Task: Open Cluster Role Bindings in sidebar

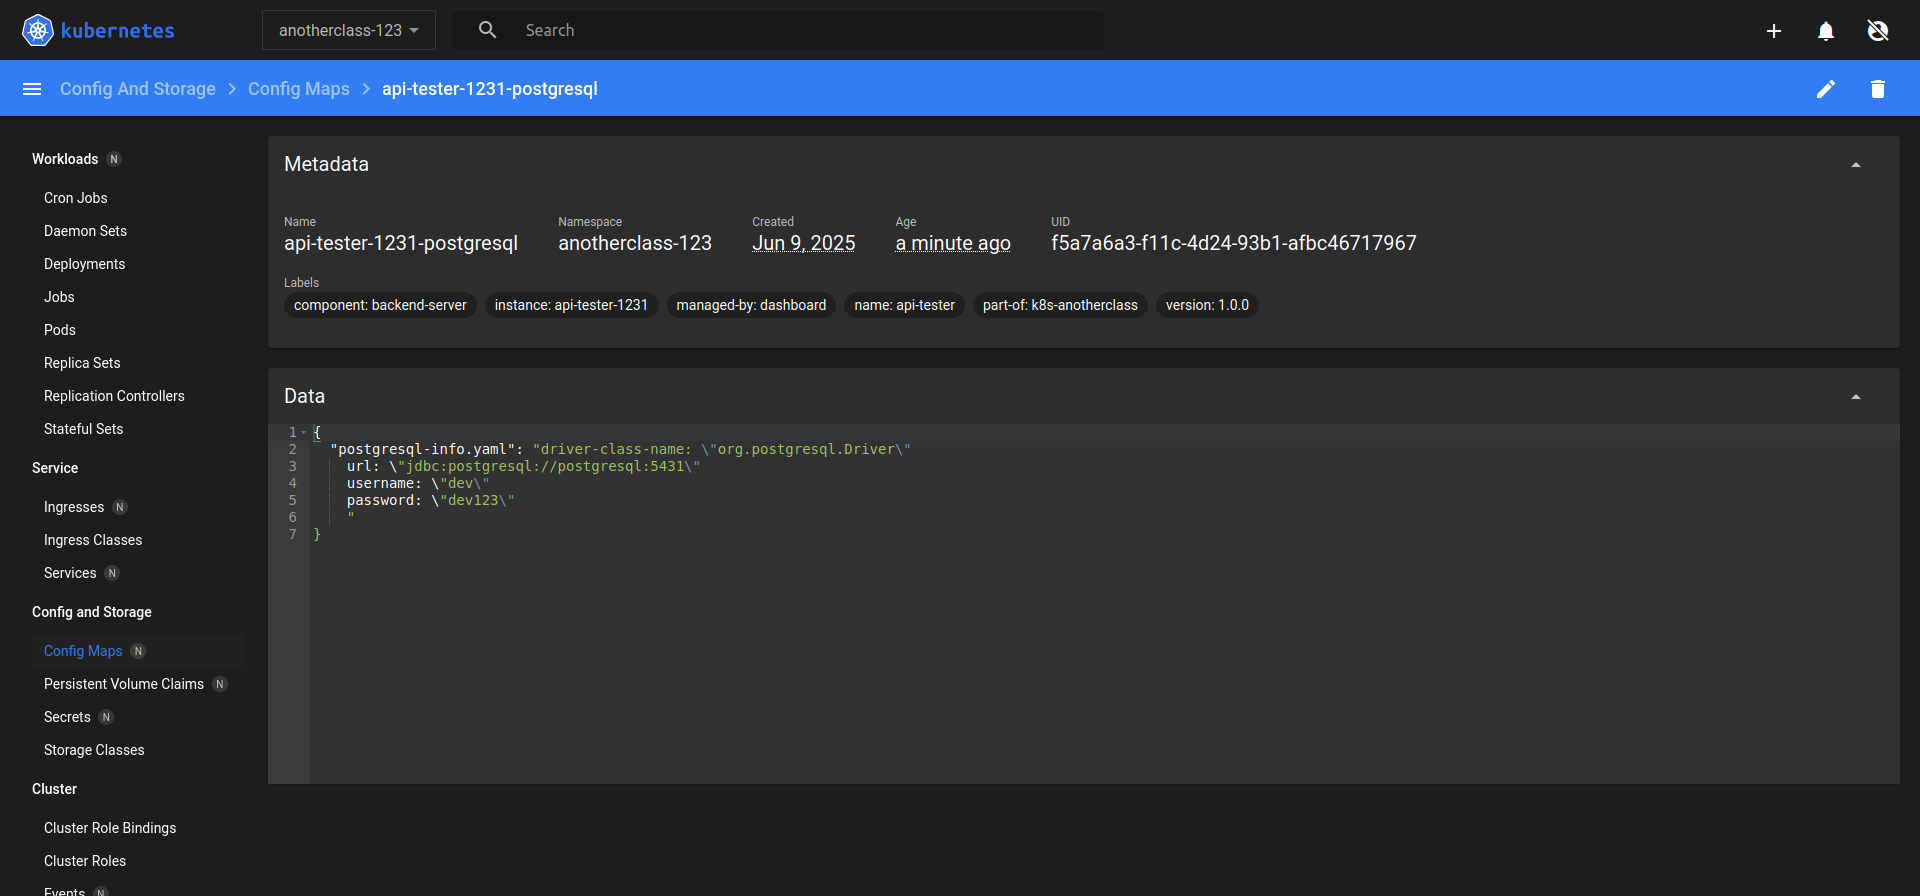Action: 110,828
